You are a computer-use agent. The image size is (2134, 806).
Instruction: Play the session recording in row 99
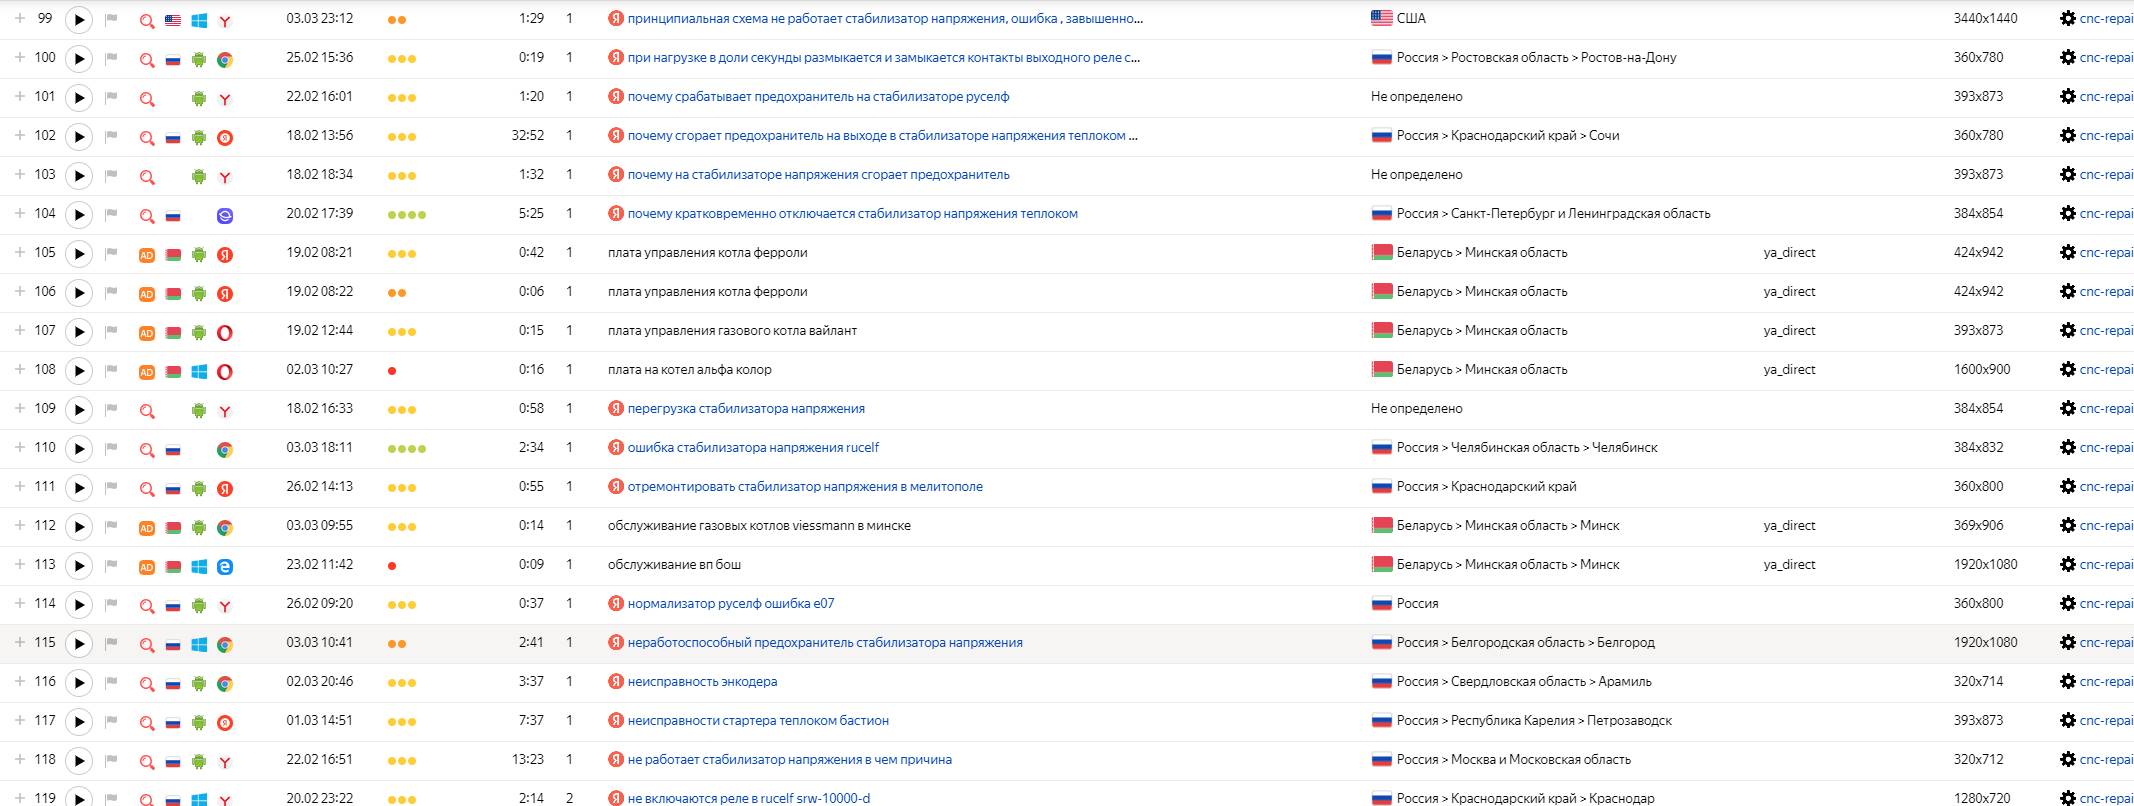pos(79,20)
